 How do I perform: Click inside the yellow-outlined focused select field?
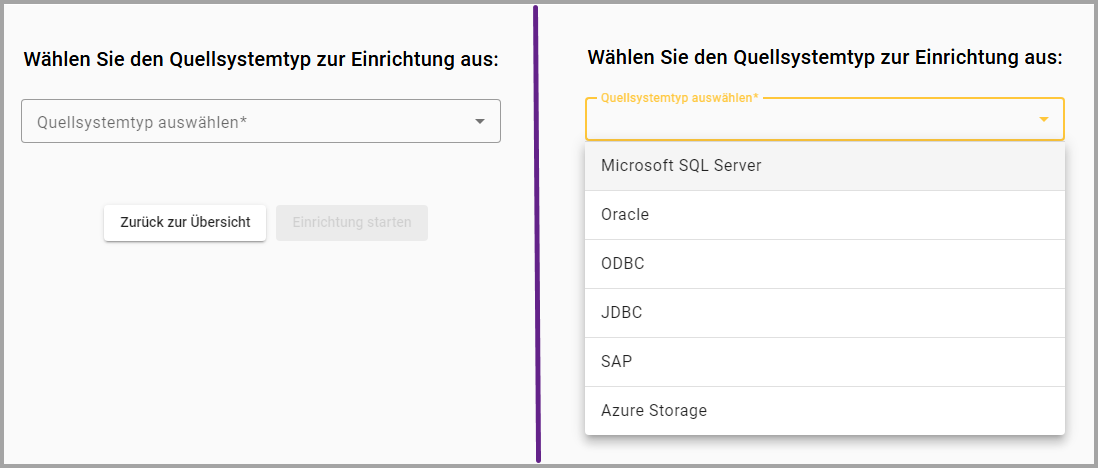pos(810,121)
